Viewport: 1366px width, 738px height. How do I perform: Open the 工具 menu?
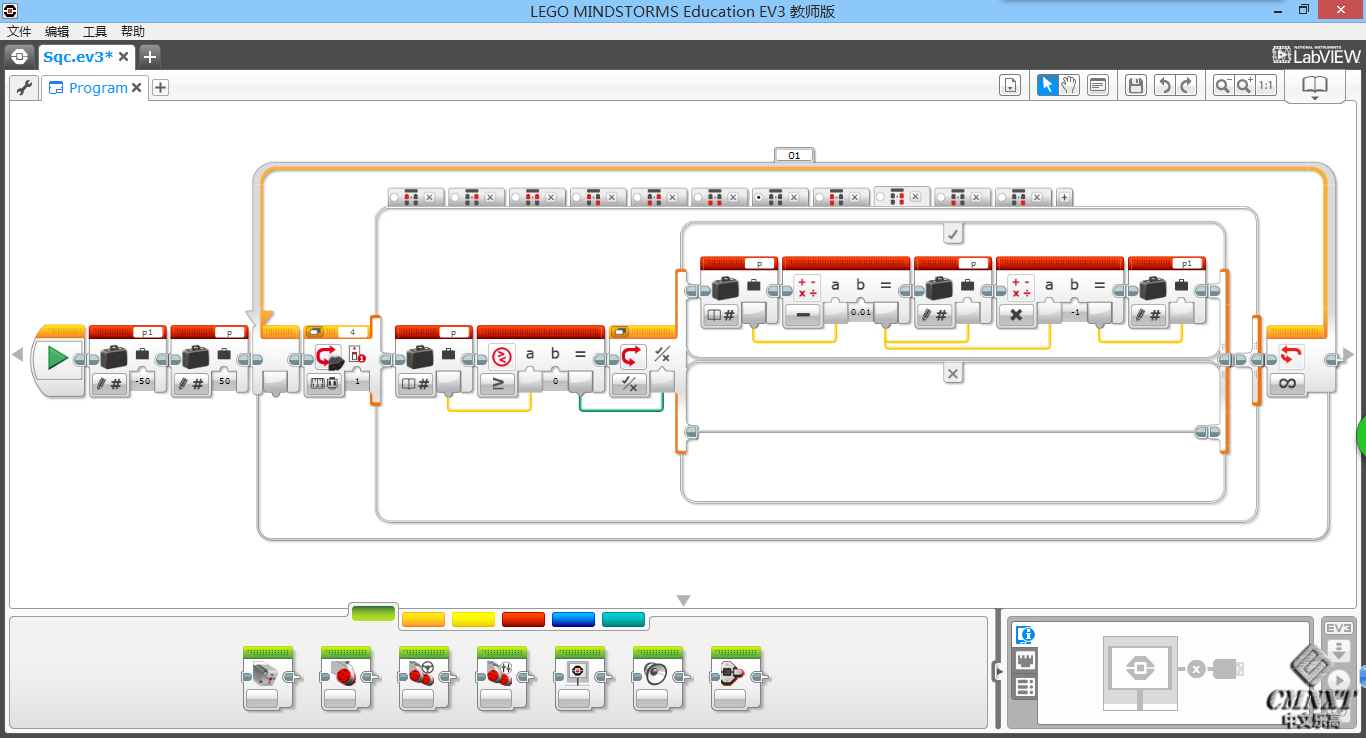(95, 32)
